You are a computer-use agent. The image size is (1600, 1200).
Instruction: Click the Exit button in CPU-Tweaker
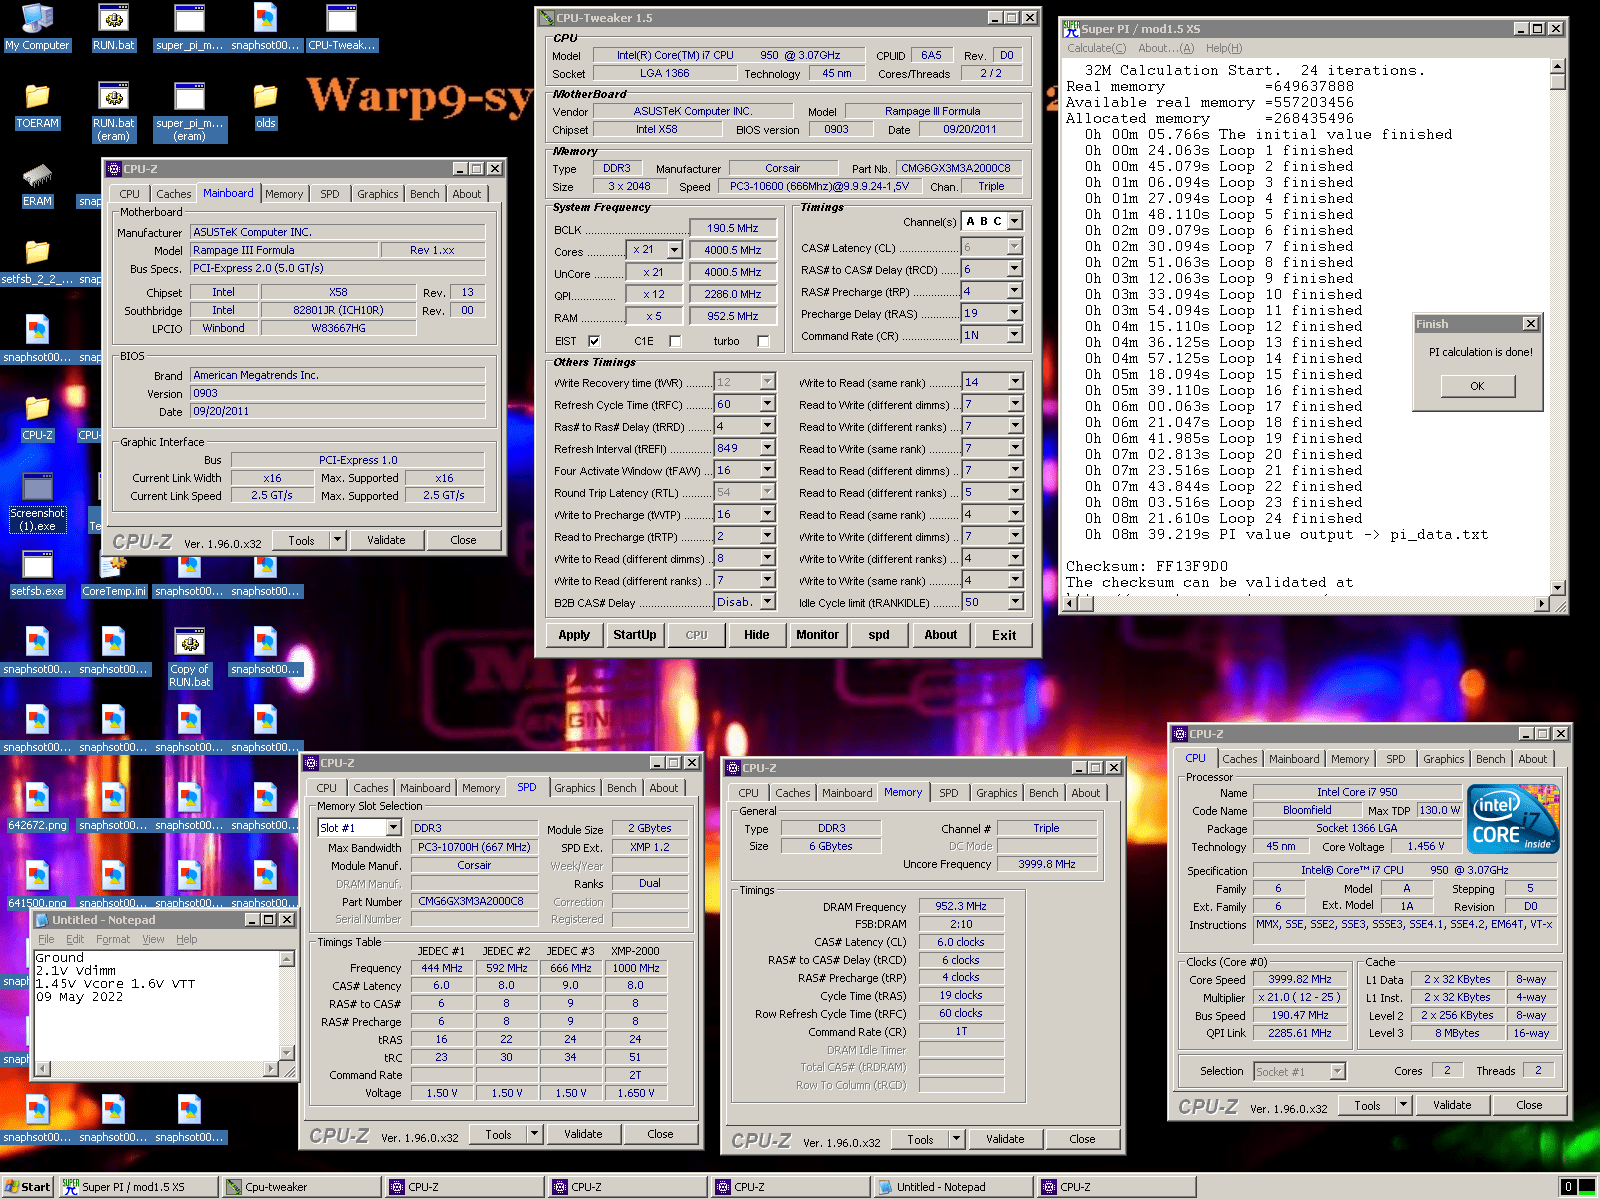[1004, 635]
